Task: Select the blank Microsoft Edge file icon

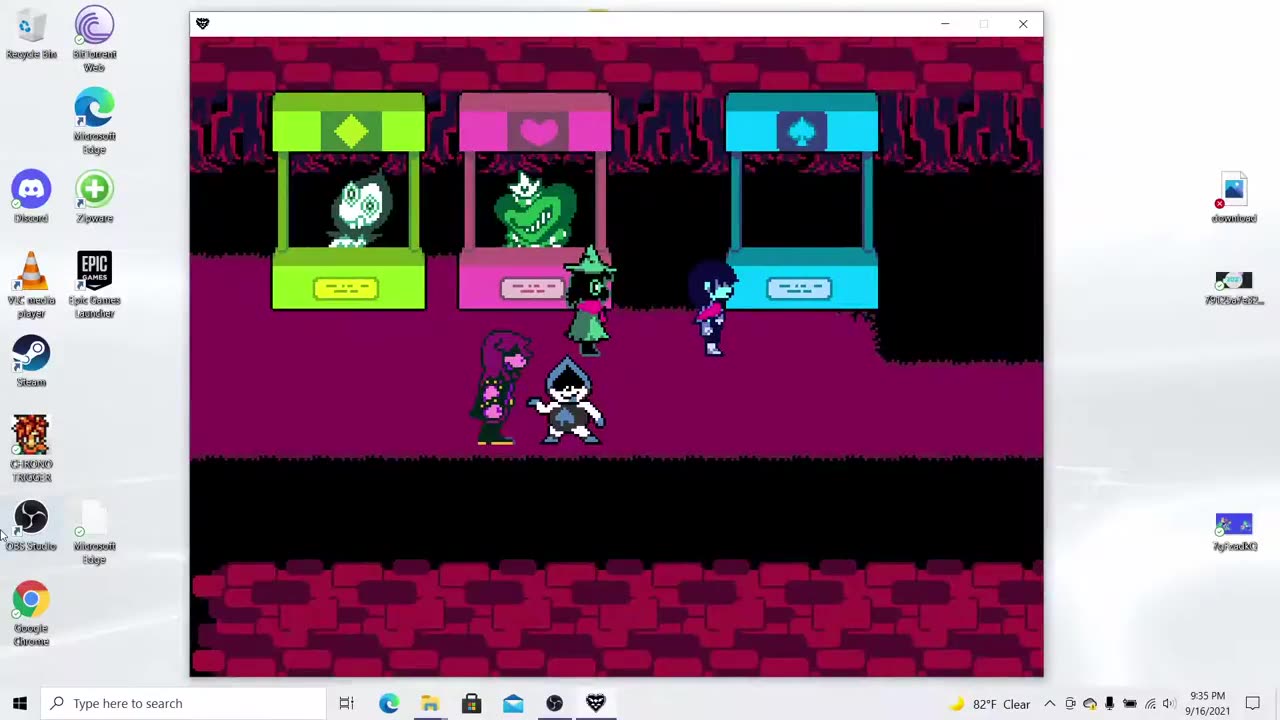Action: [94, 532]
